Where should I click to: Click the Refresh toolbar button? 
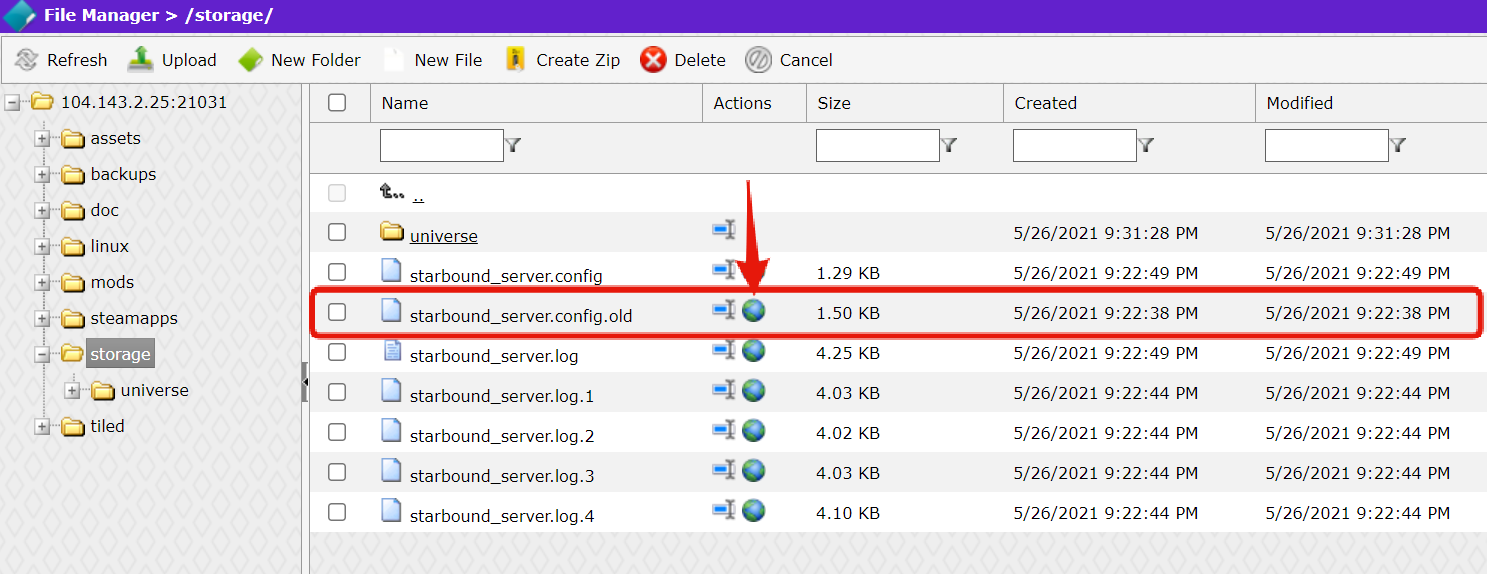pos(61,60)
